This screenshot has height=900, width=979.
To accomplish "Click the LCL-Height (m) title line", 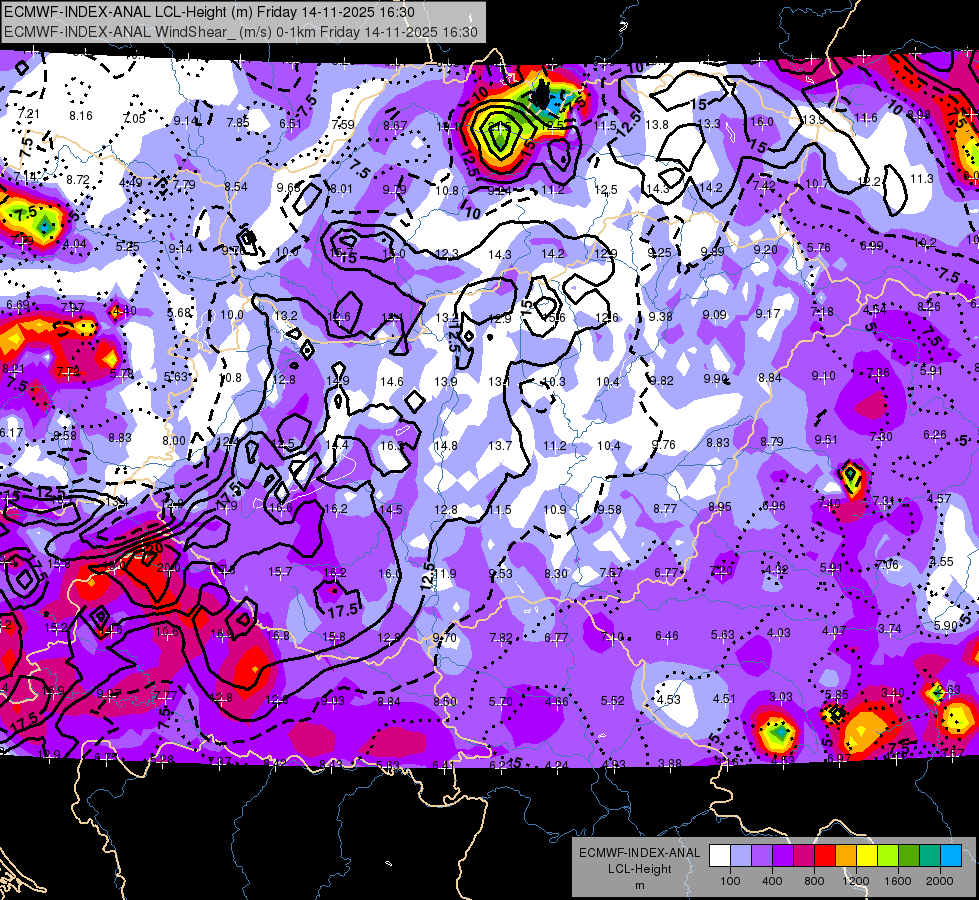I will pos(209,12).
